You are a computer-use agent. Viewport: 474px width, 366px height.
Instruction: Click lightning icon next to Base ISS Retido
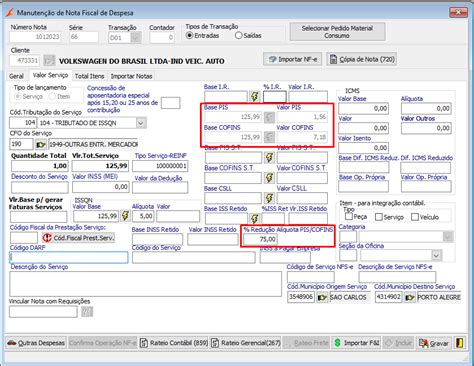point(255,218)
